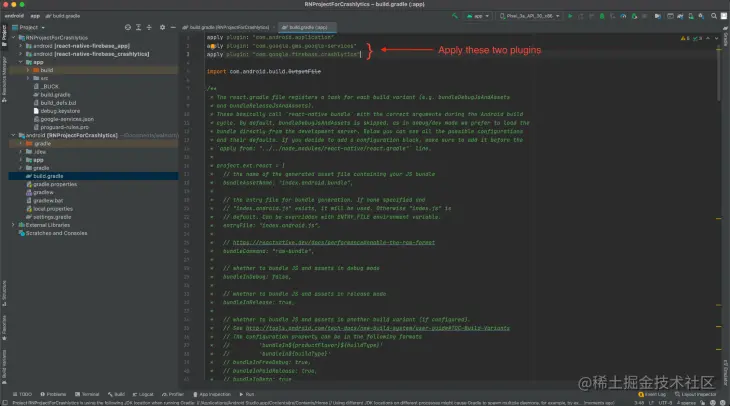Open the Run tool window

(247, 394)
